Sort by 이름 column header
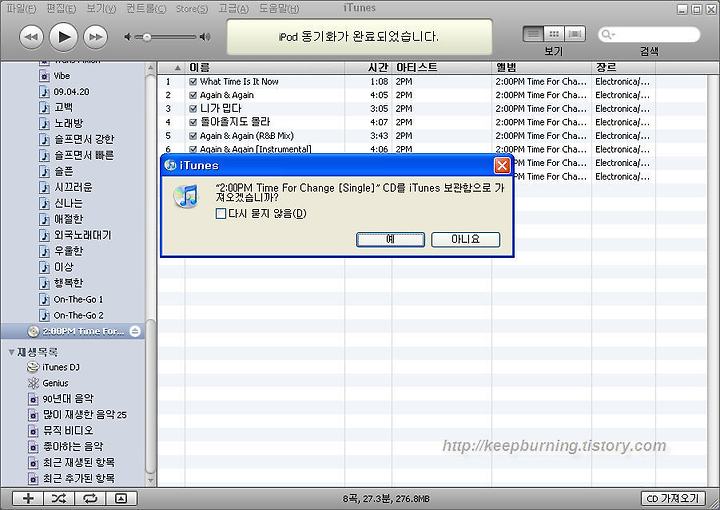This screenshot has height=510, width=720. click(265, 67)
